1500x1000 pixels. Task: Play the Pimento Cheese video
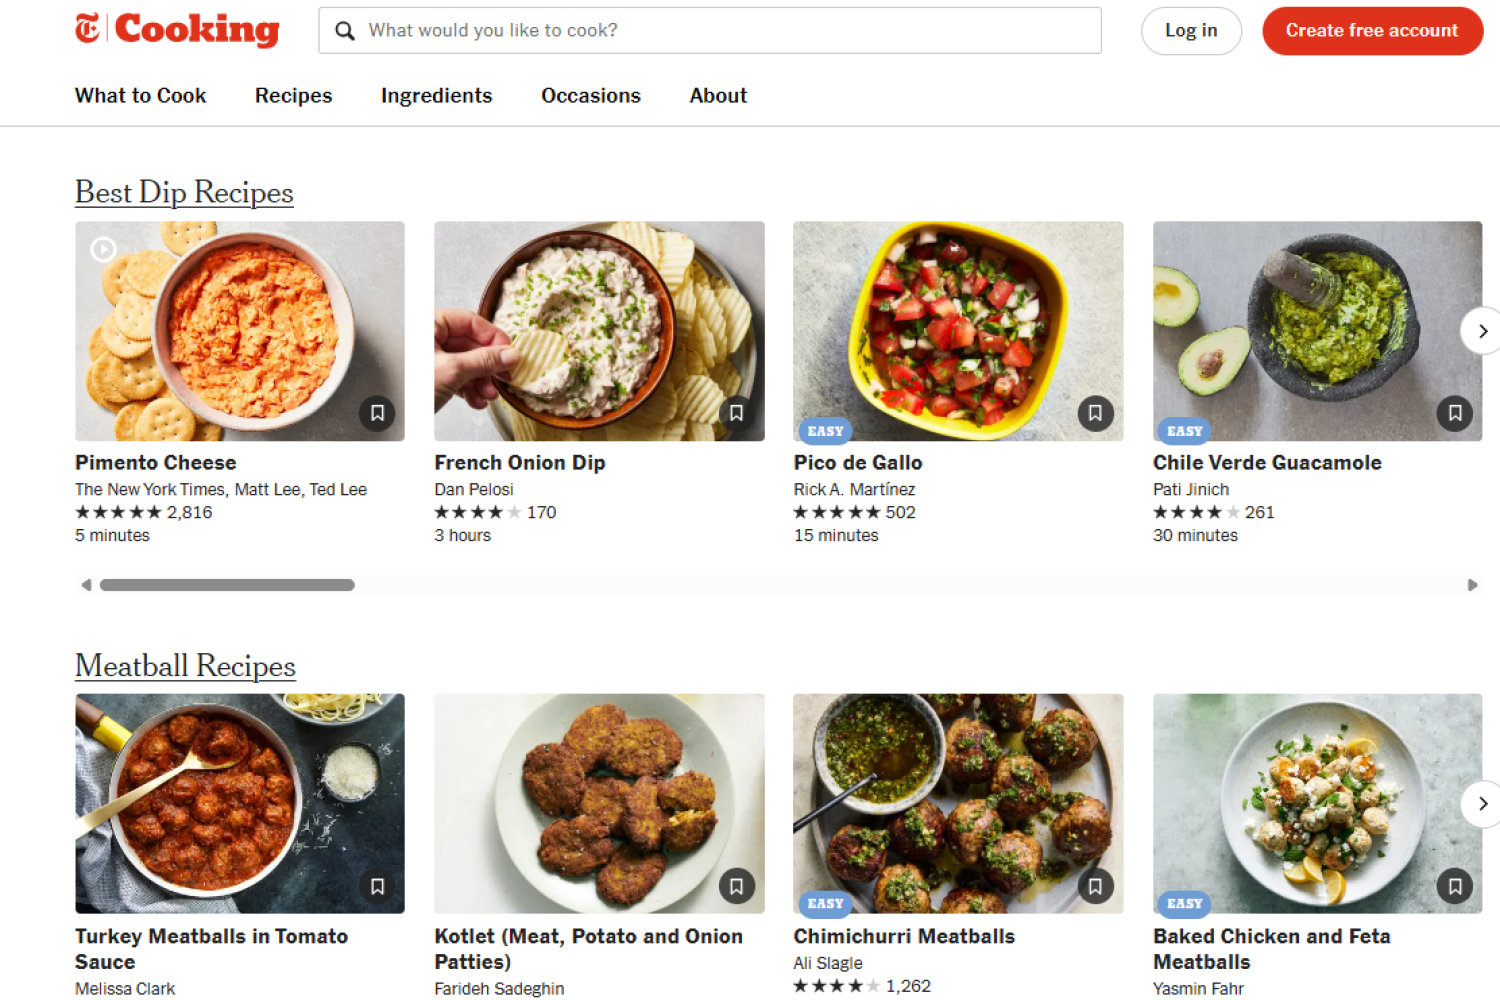103,248
